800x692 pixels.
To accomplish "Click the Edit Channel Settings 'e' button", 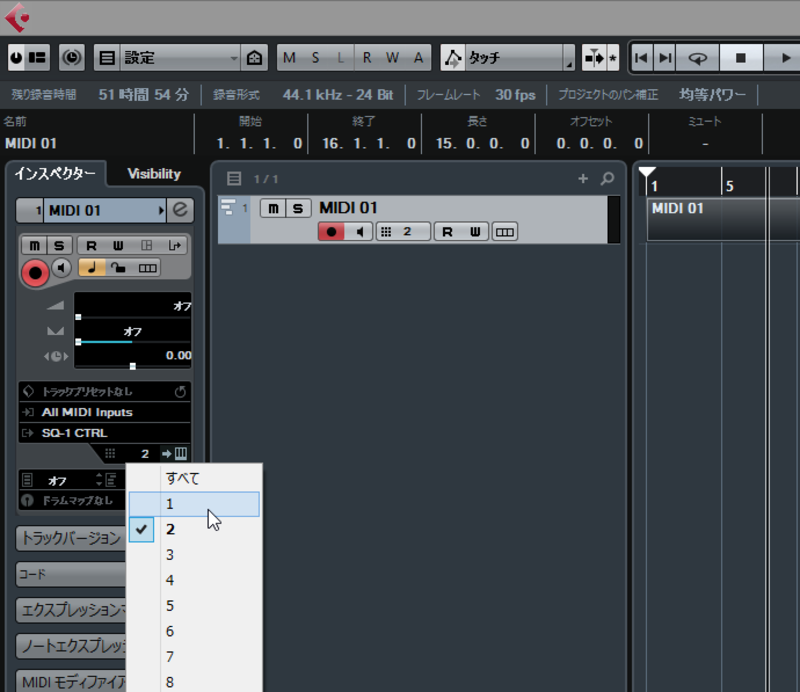I will (x=181, y=210).
